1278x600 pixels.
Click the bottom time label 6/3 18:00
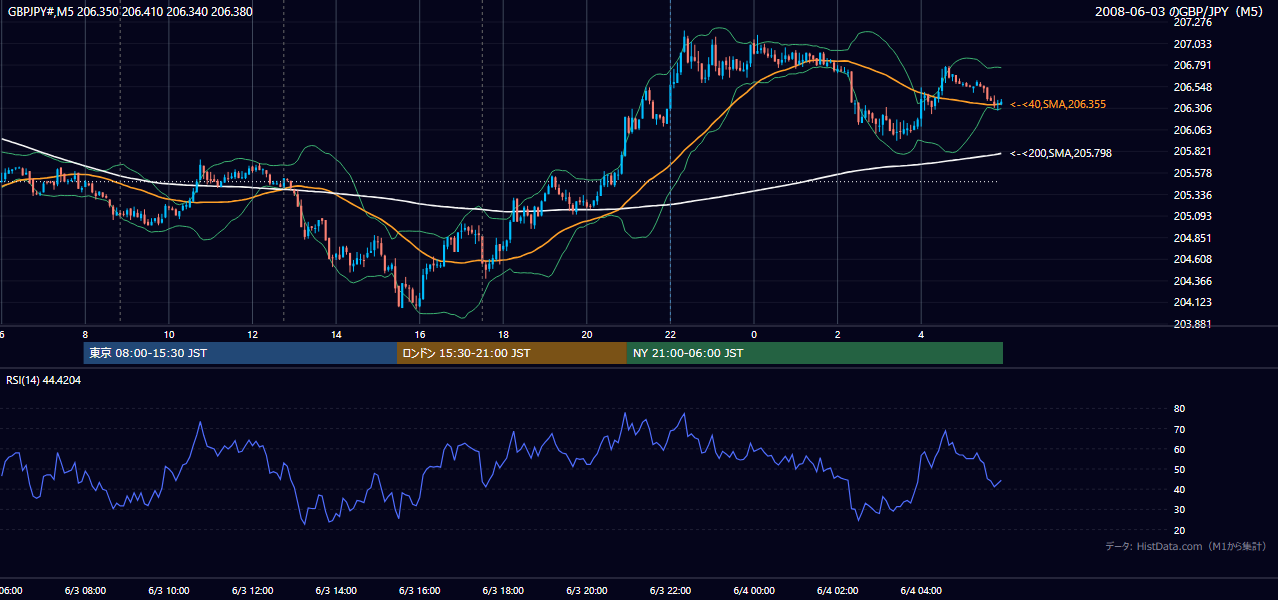point(503,591)
